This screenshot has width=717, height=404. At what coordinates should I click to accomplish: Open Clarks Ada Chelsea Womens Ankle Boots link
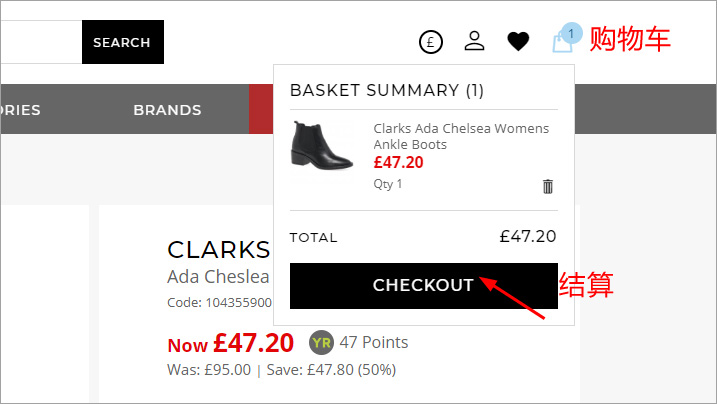[460, 136]
